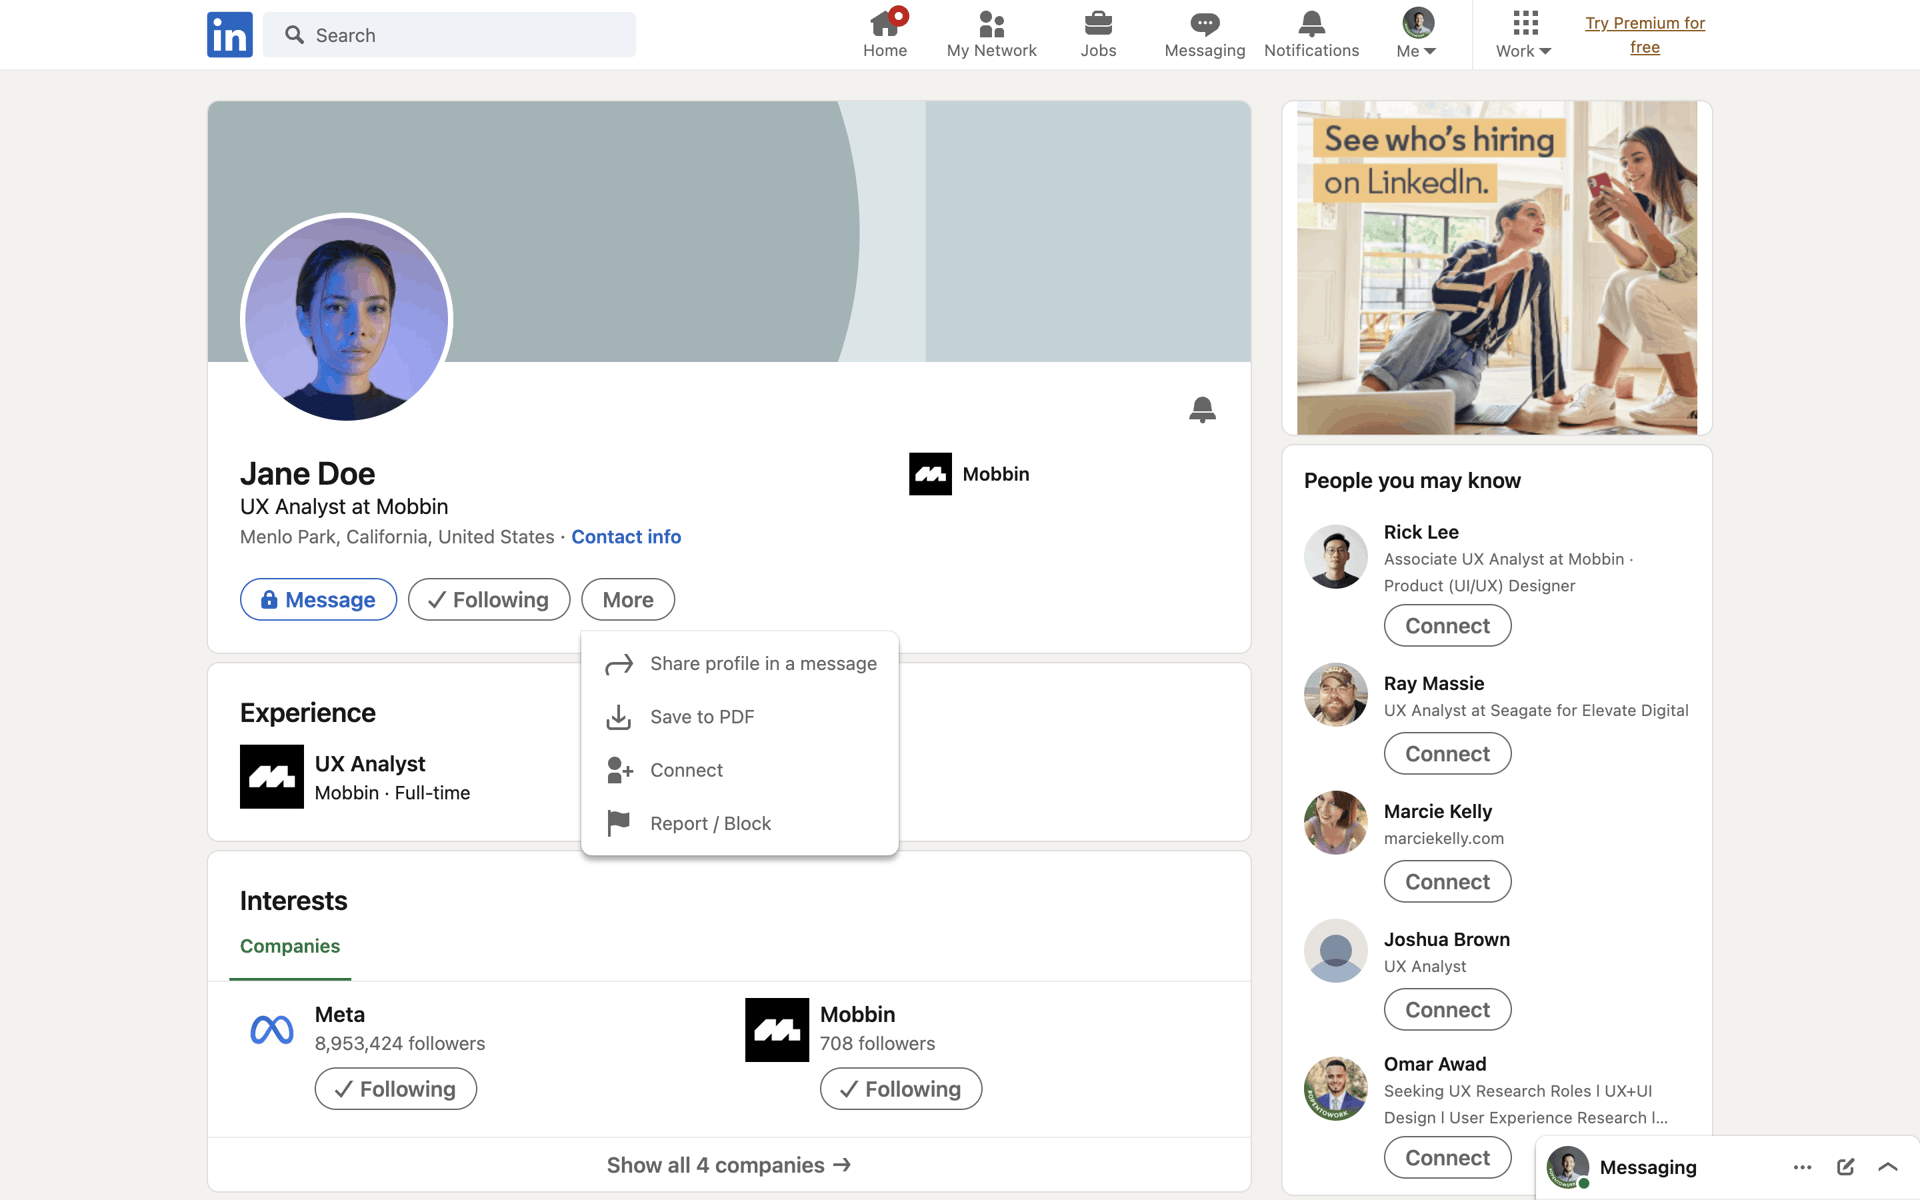The height and width of the screenshot is (1200, 1920).
Task: Compose a new message icon
Action: pyautogui.click(x=1846, y=1167)
